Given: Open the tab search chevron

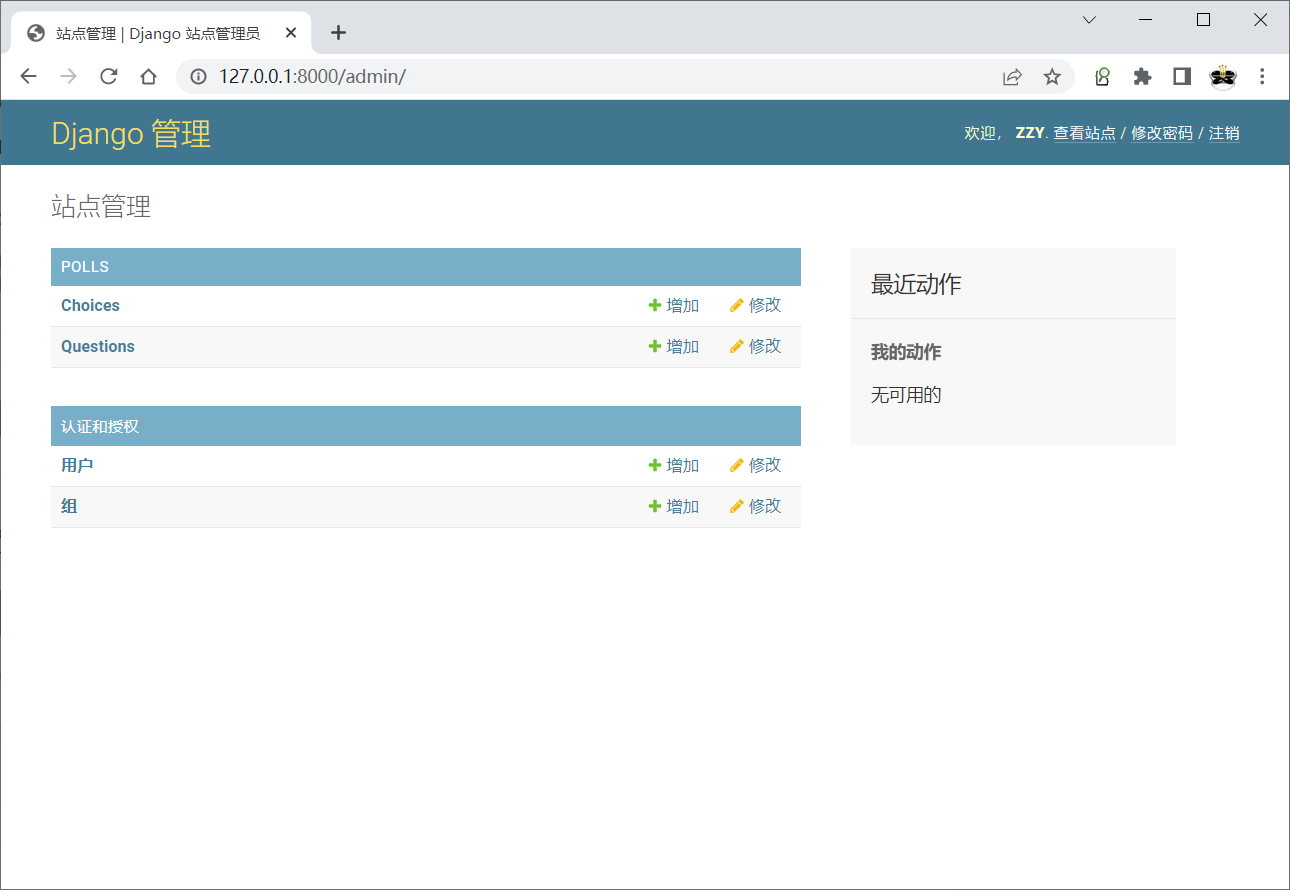Looking at the screenshot, I should pos(1090,20).
